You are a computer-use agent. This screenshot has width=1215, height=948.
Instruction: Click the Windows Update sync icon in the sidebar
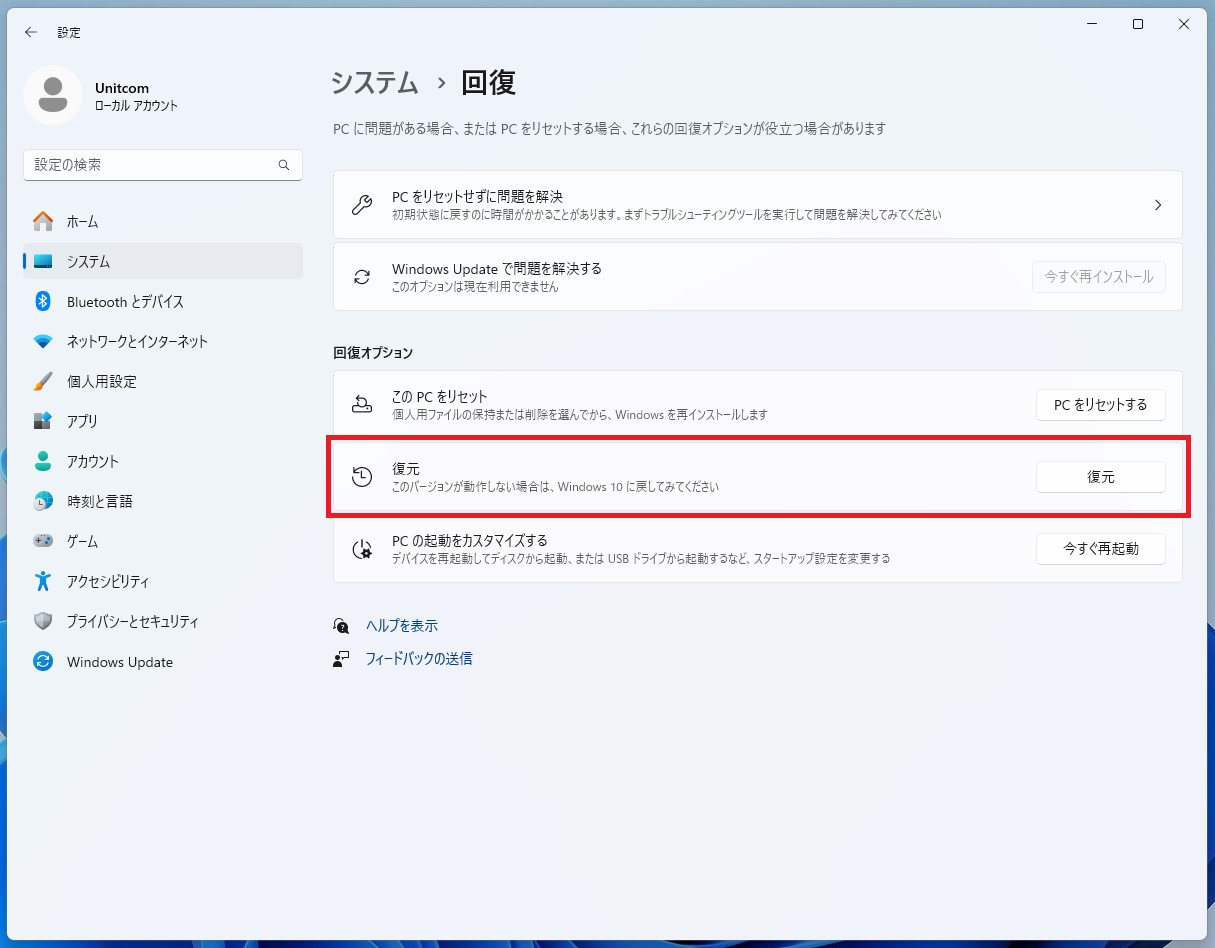point(43,661)
